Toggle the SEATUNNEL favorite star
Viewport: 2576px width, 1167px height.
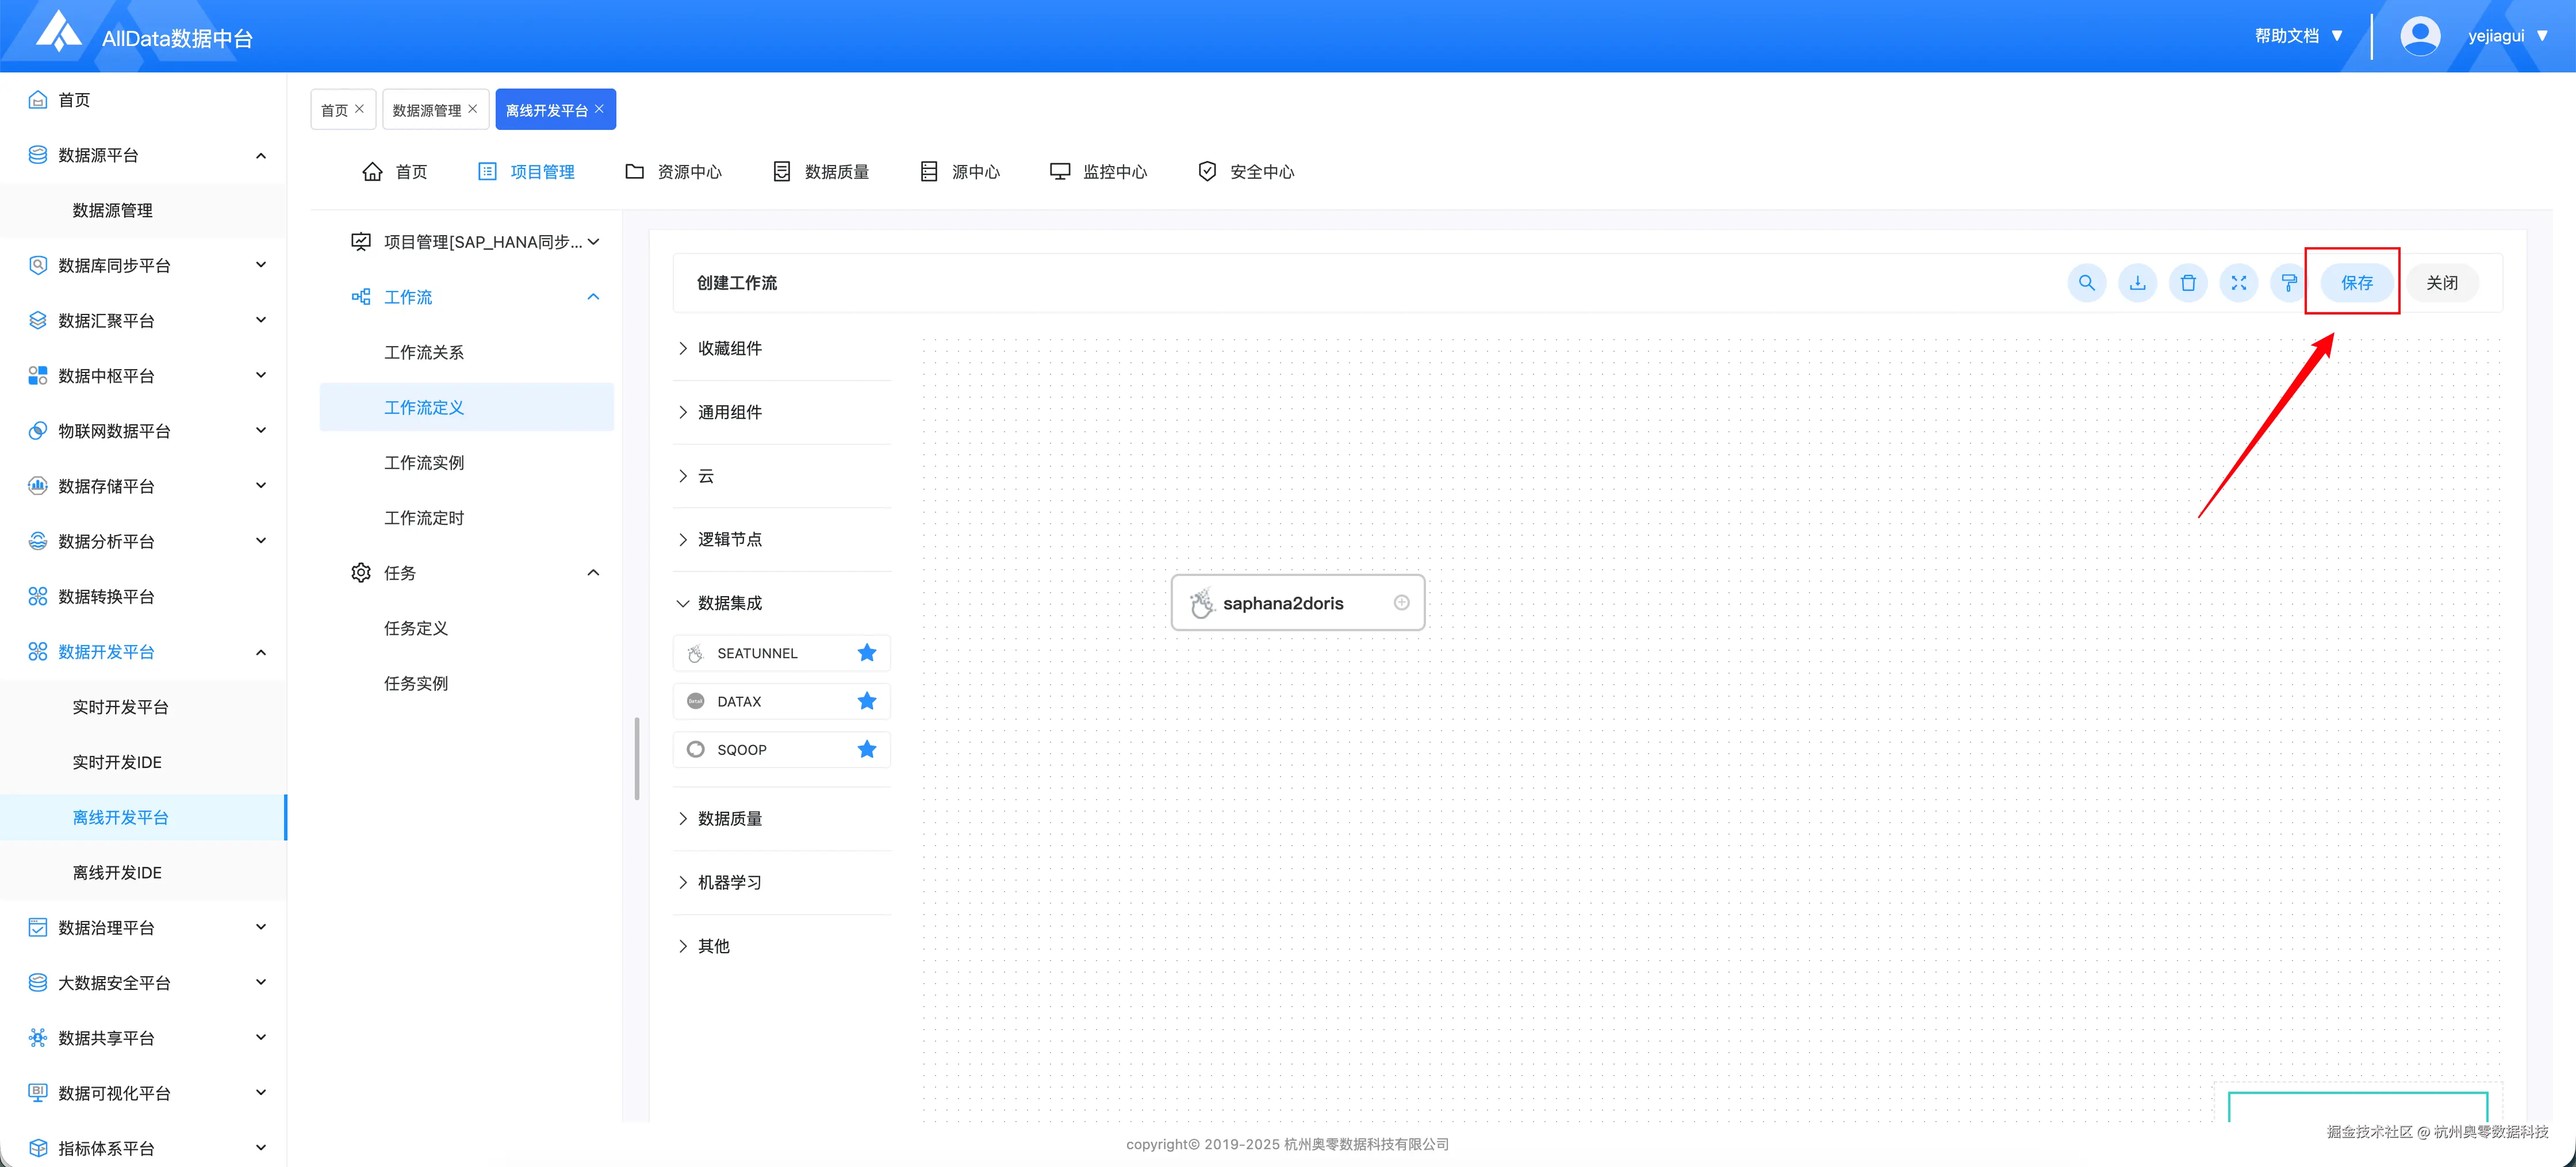(x=867, y=653)
